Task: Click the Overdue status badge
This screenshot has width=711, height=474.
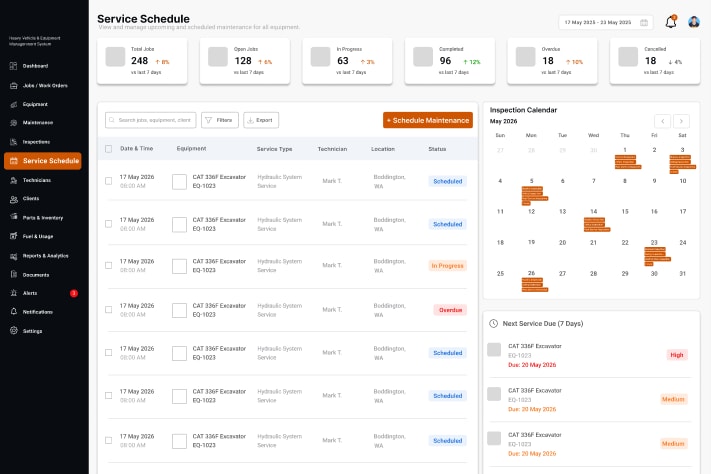Action: tap(450, 310)
